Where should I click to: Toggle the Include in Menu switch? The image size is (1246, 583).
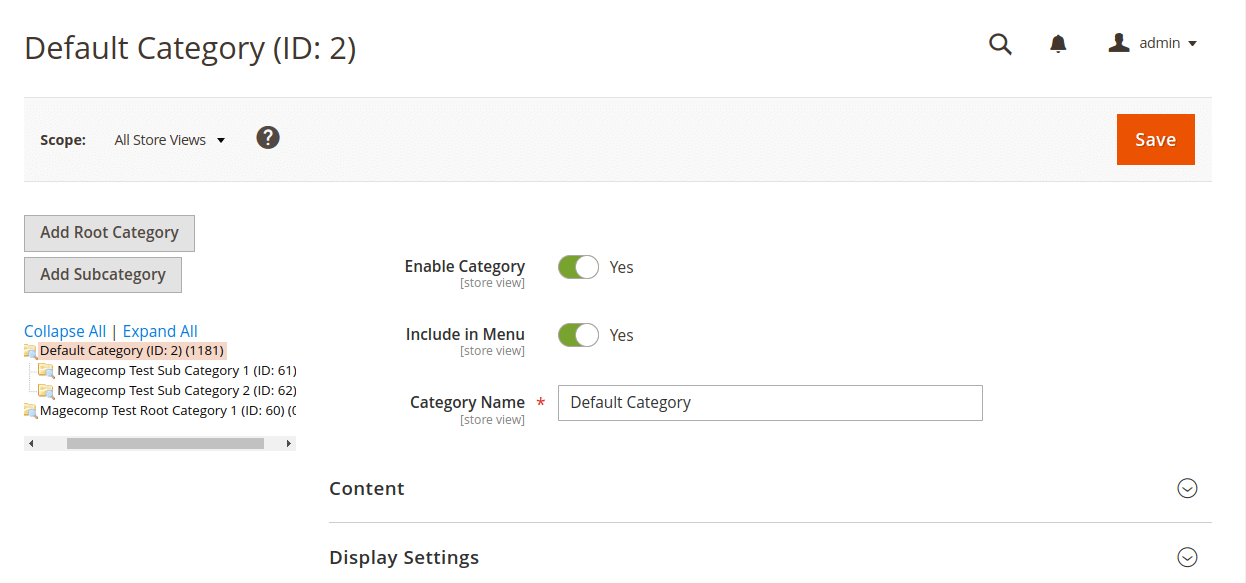(578, 335)
